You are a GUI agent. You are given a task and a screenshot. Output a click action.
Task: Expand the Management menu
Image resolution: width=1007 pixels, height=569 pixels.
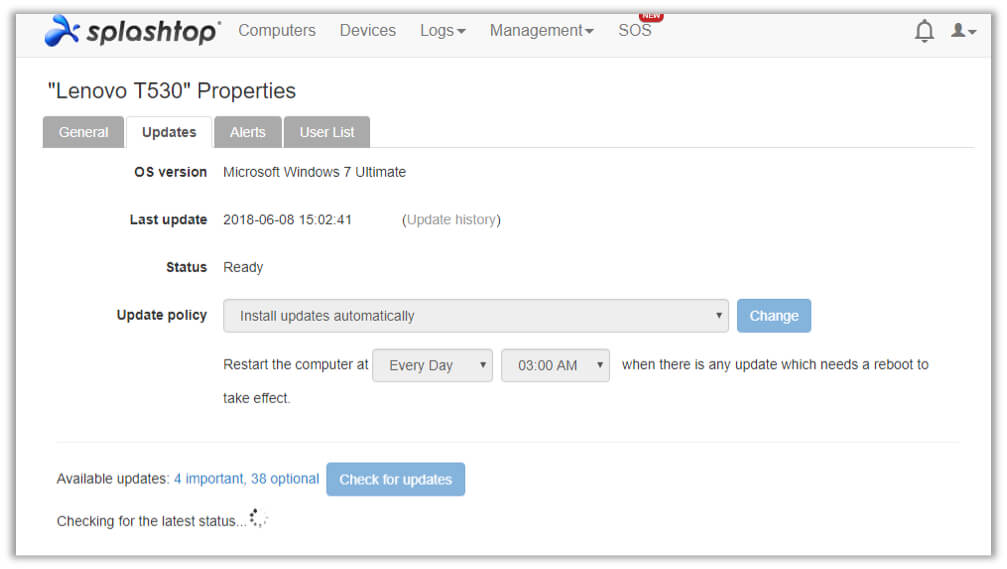541,30
